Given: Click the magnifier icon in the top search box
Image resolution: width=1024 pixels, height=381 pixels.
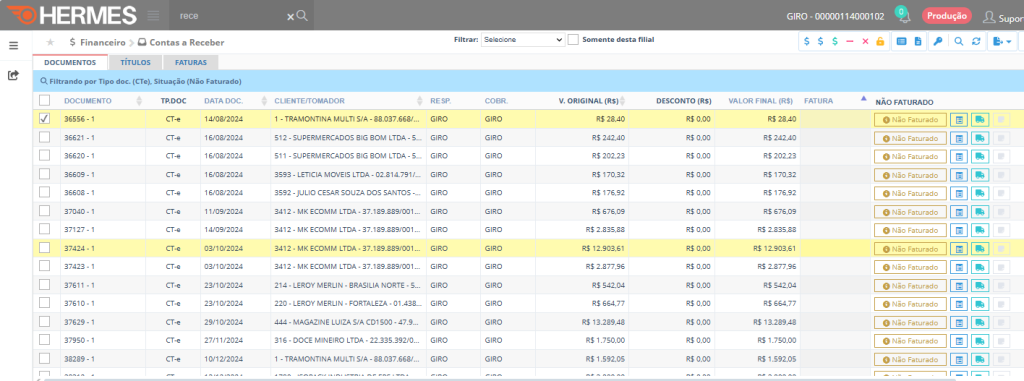Looking at the screenshot, I should coord(302,15).
